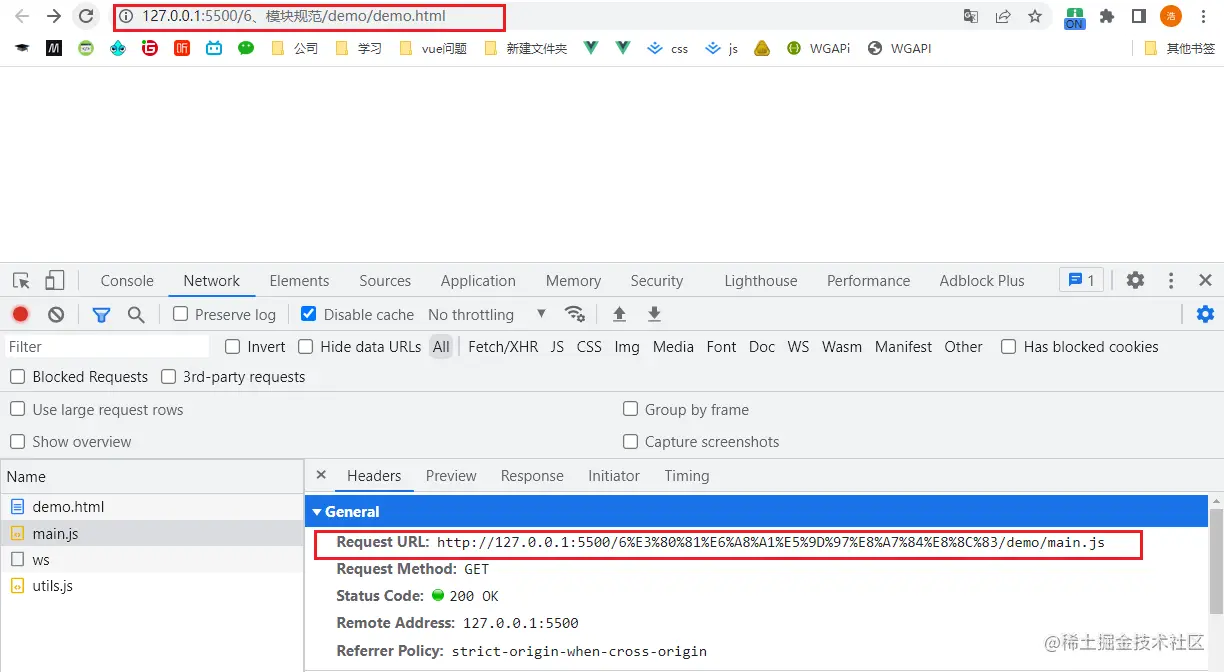The width and height of the screenshot is (1224, 672).
Task: Switch to the Console tab
Action: (x=127, y=281)
